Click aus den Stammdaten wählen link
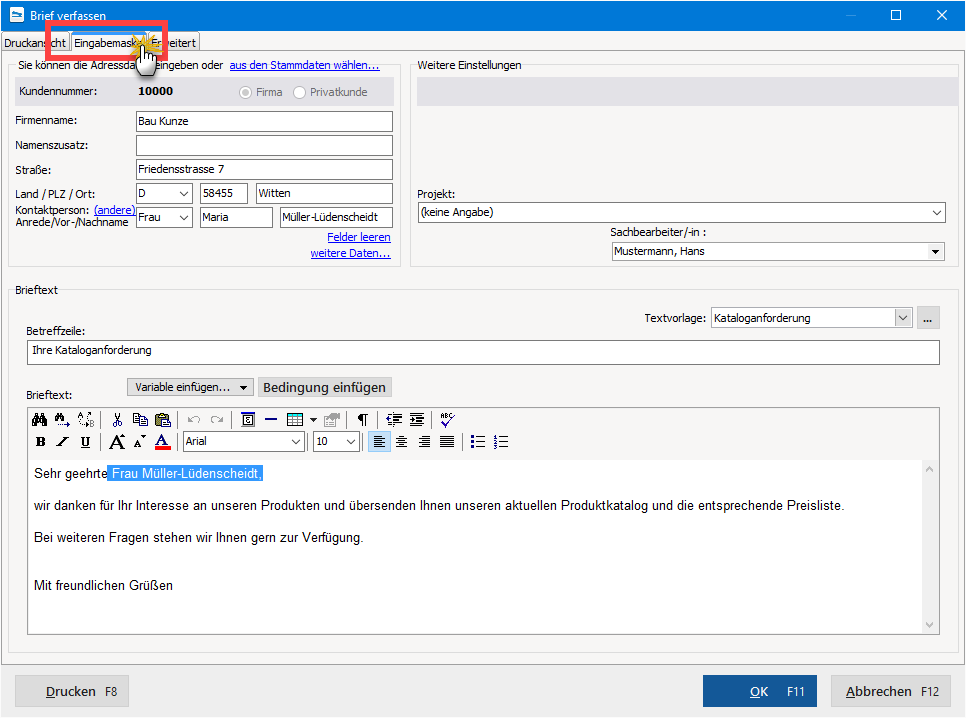 (304, 65)
